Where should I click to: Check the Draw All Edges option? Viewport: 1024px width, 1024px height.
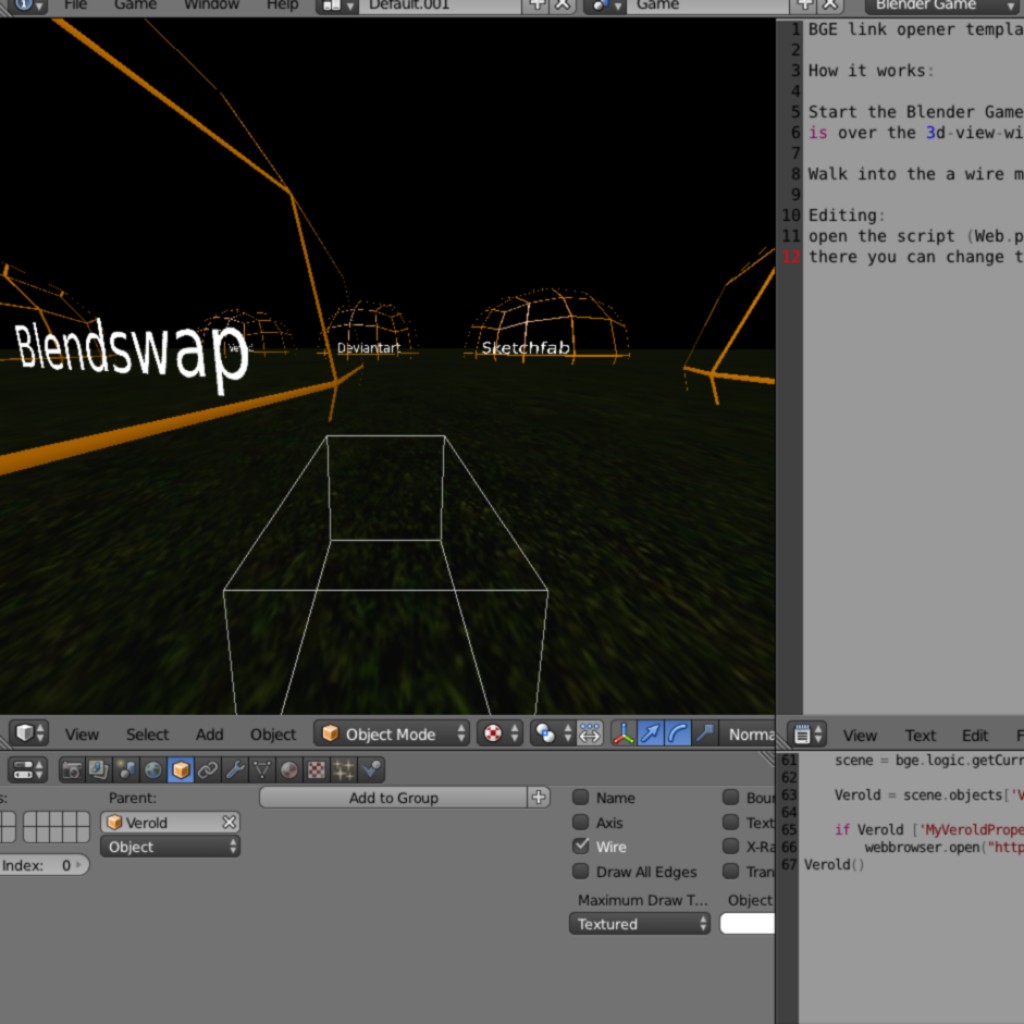tap(580, 871)
